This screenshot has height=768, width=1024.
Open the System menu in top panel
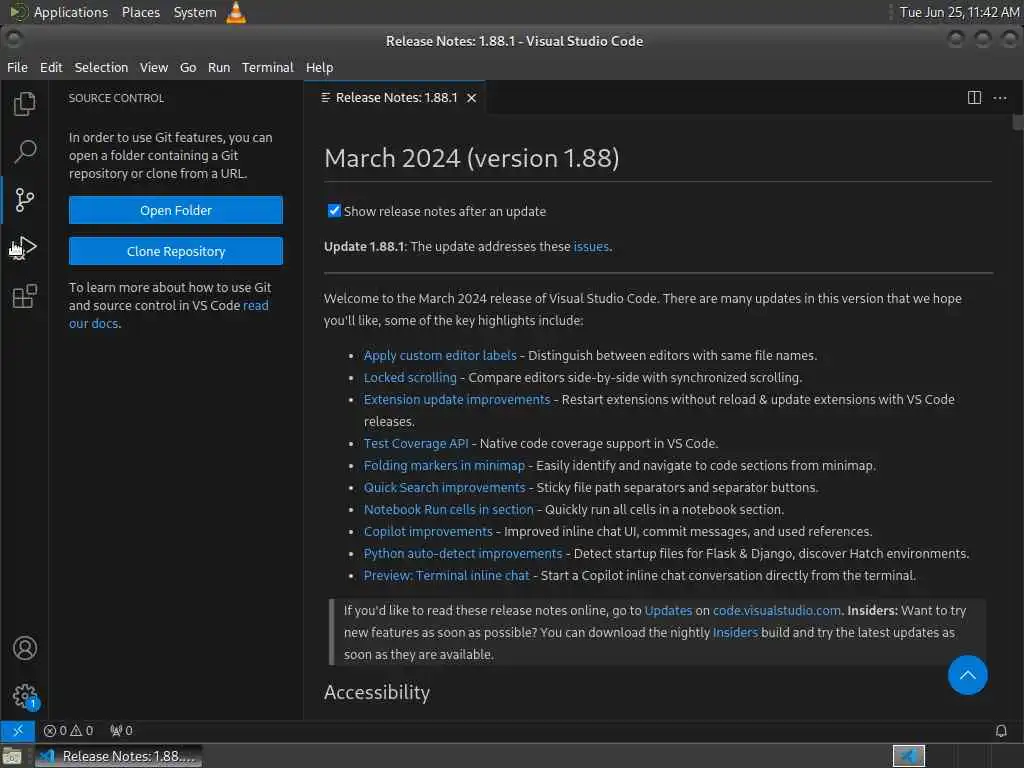point(195,12)
